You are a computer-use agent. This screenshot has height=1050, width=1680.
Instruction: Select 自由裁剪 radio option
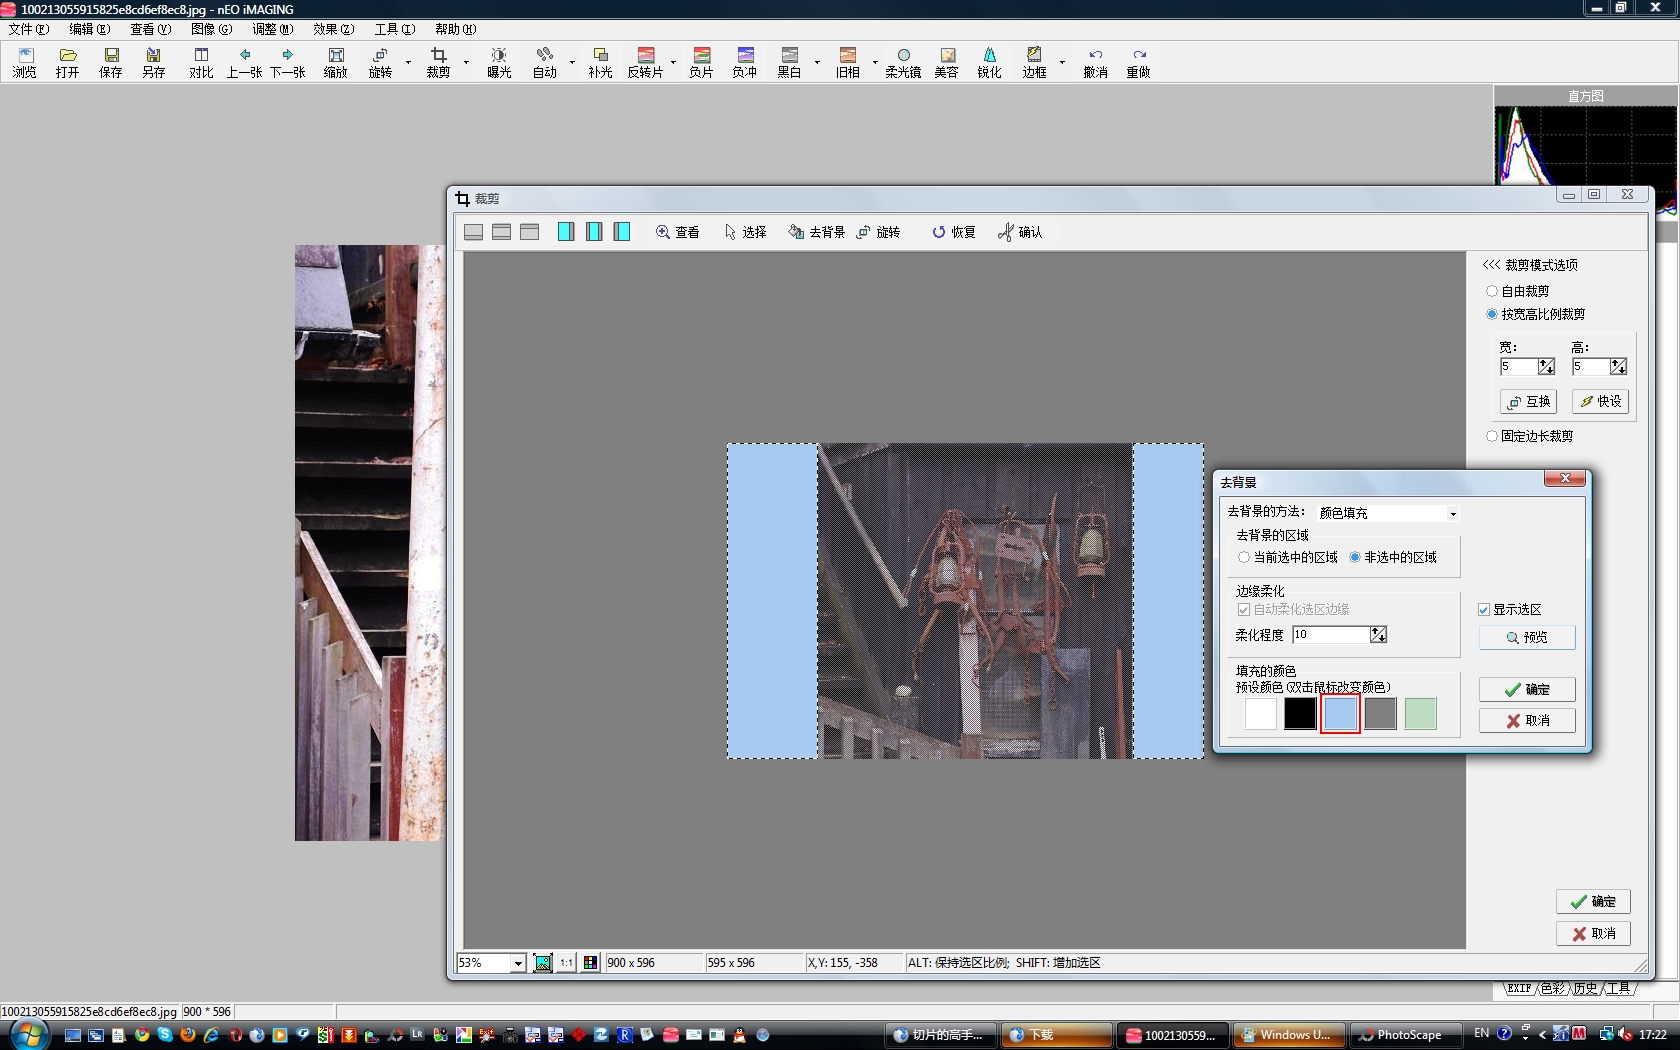click(x=1492, y=291)
